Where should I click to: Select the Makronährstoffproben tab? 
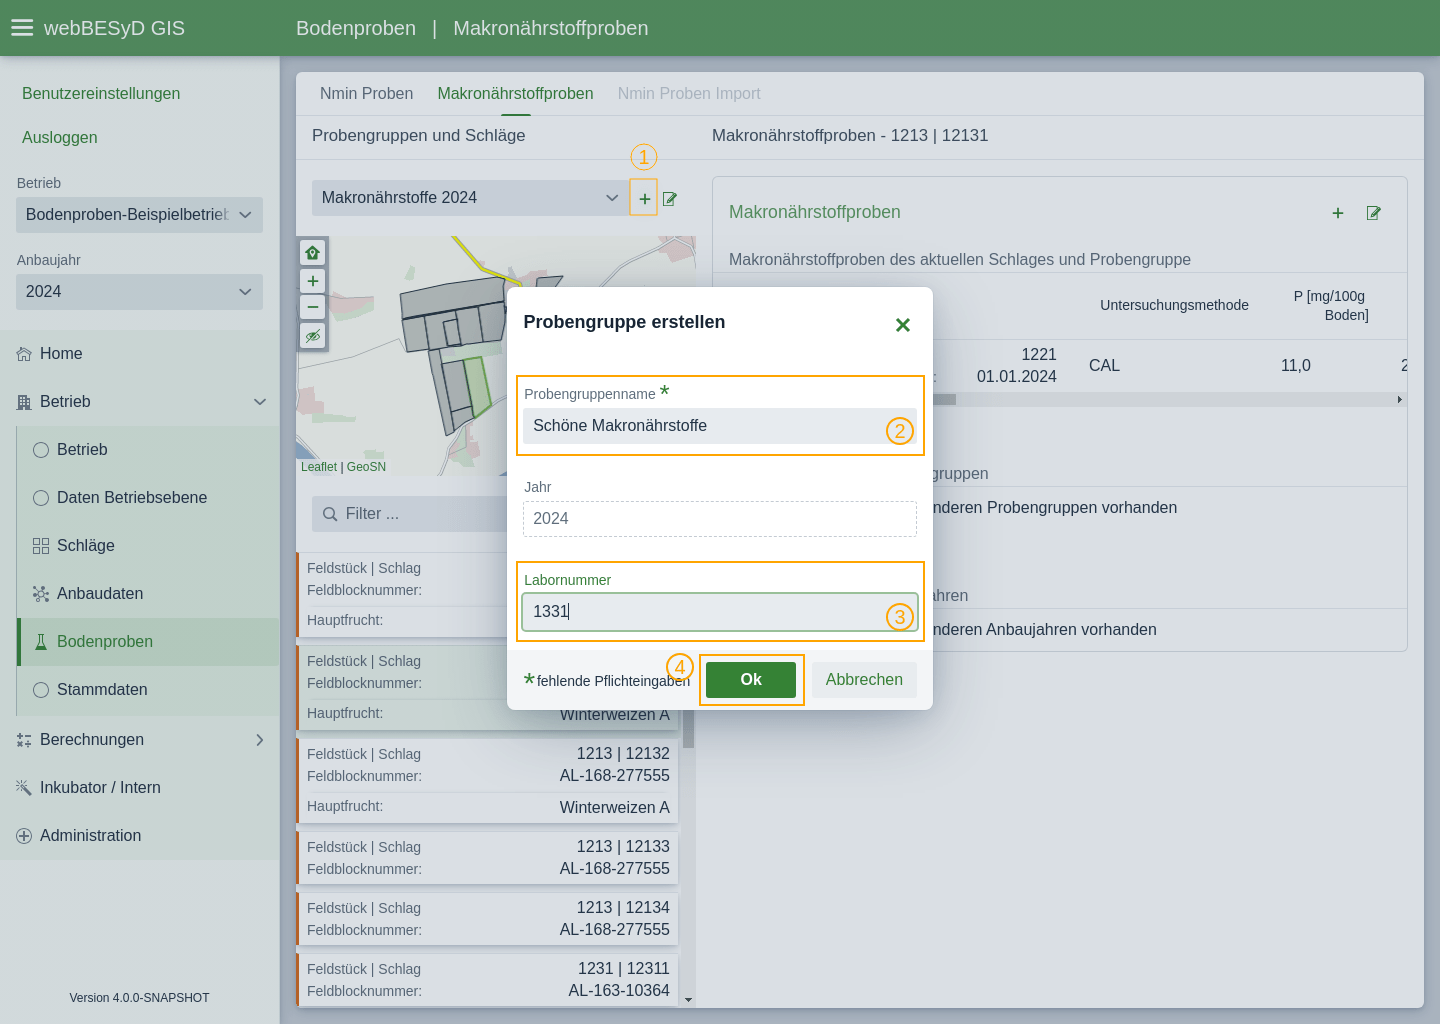(515, 94)
